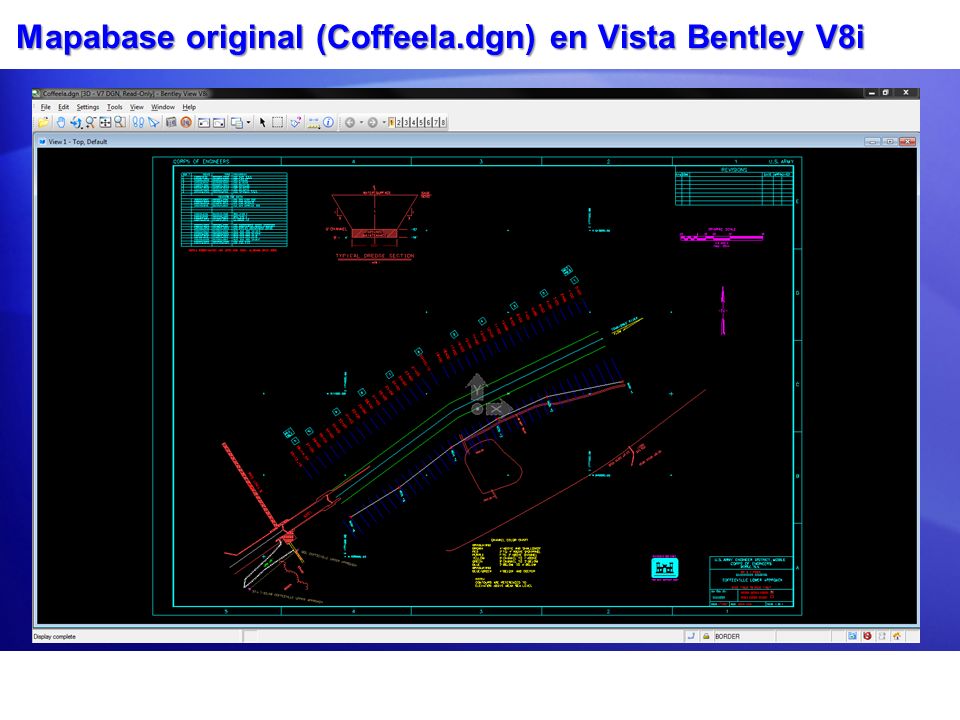Click the Bentley View application title icon
960x720 pixels.
tap(36, 93)
